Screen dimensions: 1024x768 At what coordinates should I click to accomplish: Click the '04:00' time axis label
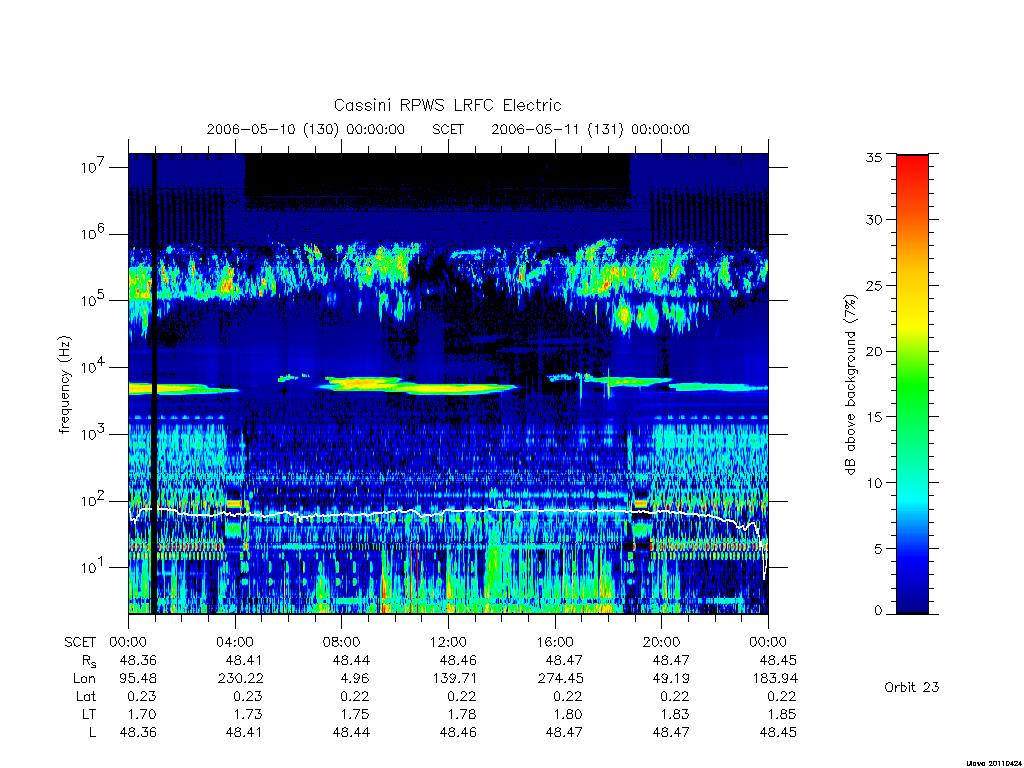234,642
